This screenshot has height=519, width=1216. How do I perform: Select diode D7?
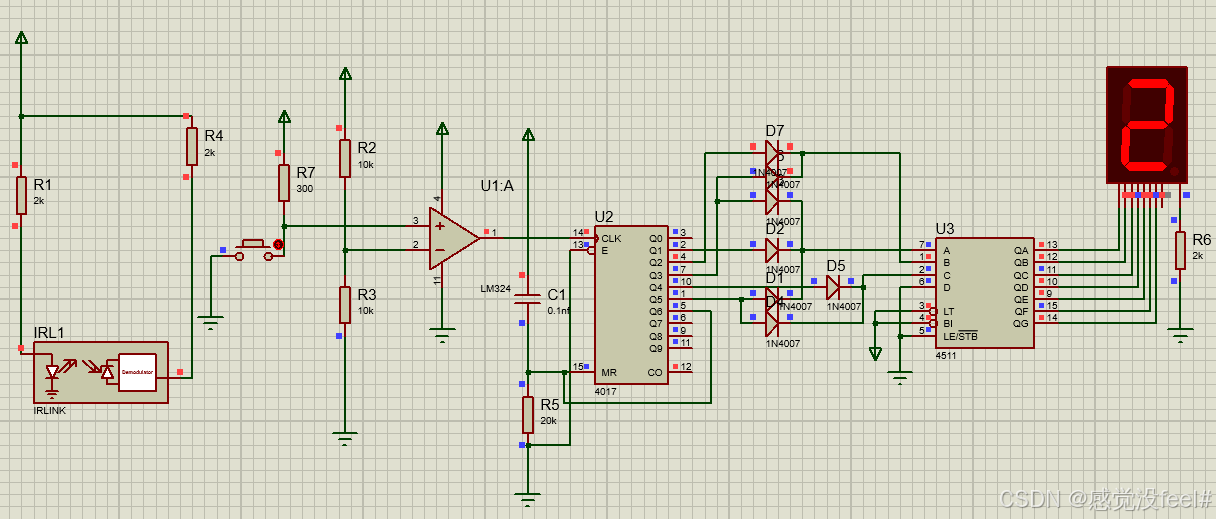[x=772, y=153]
